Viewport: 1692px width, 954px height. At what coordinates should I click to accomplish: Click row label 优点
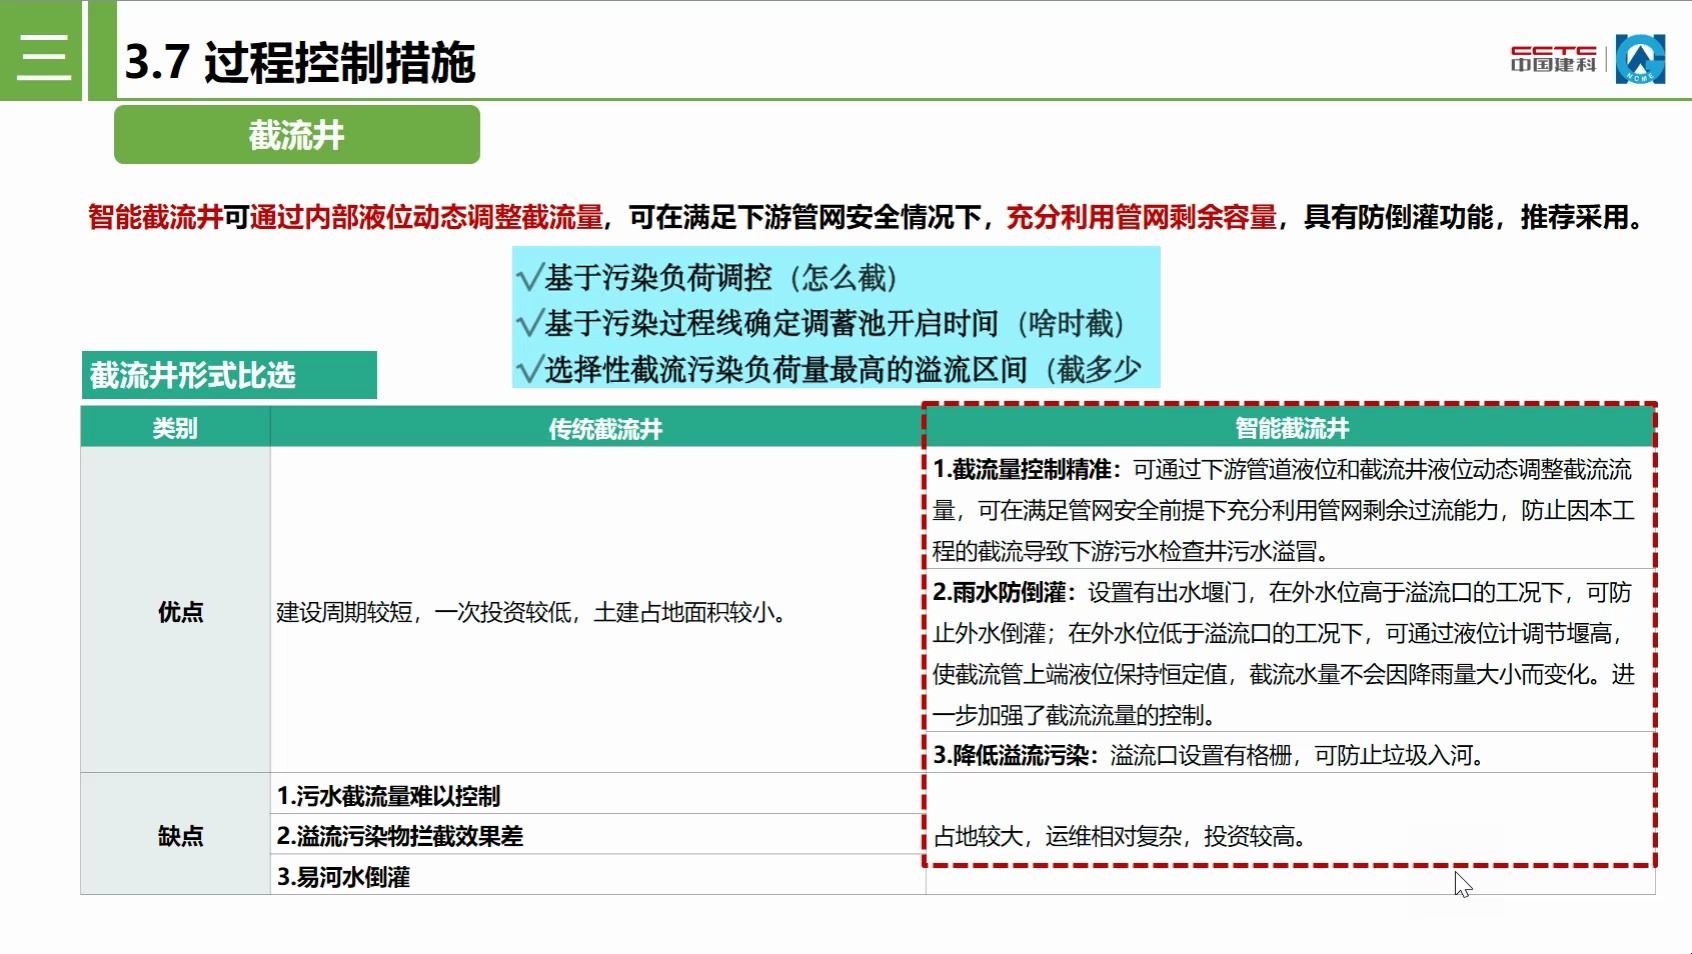pyautogui.click(x=180, y=612)
